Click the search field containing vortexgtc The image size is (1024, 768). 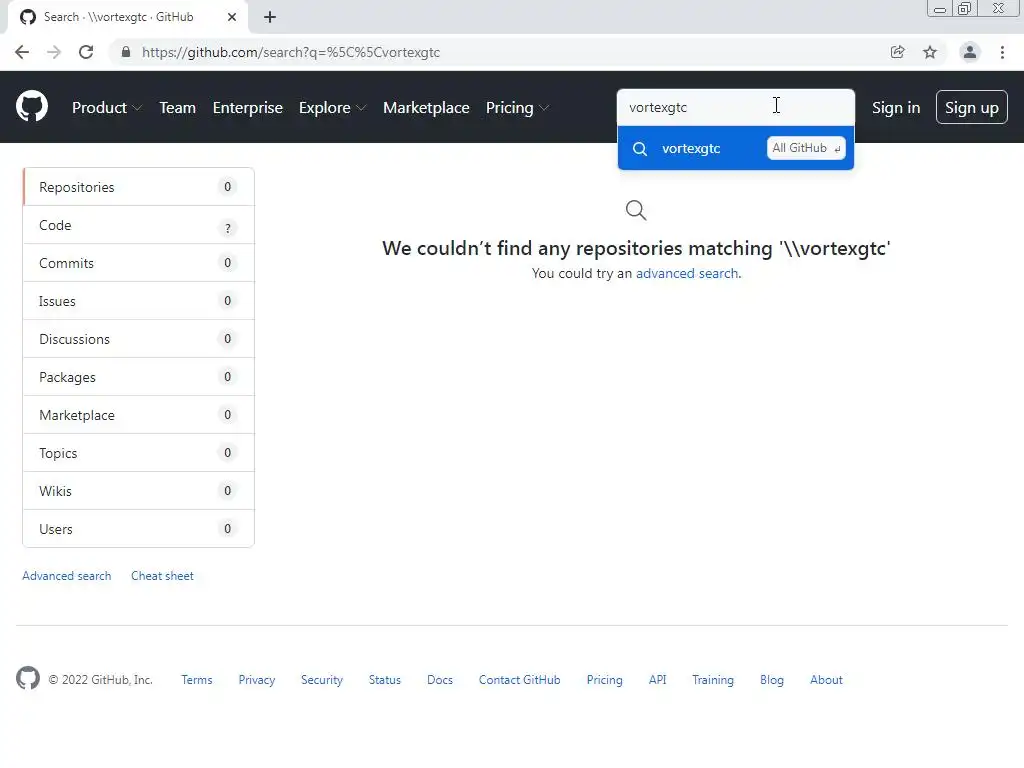click(x=735, y=107)
